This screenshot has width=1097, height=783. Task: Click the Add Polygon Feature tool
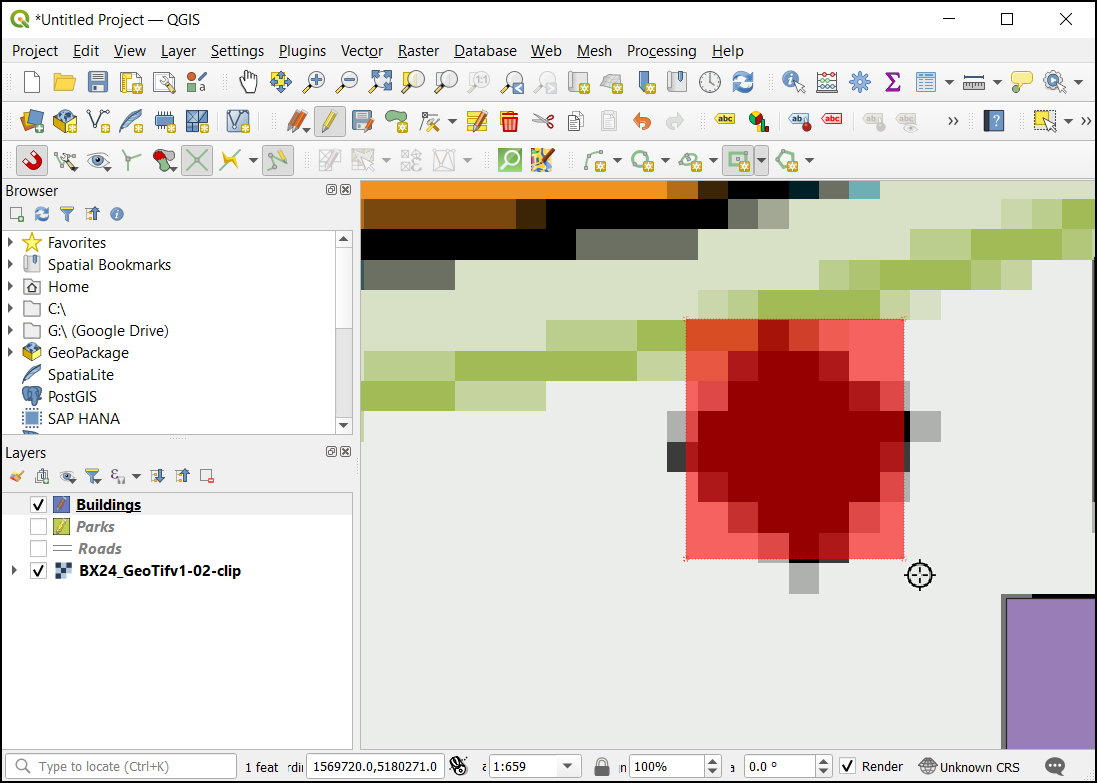[396, 121]
